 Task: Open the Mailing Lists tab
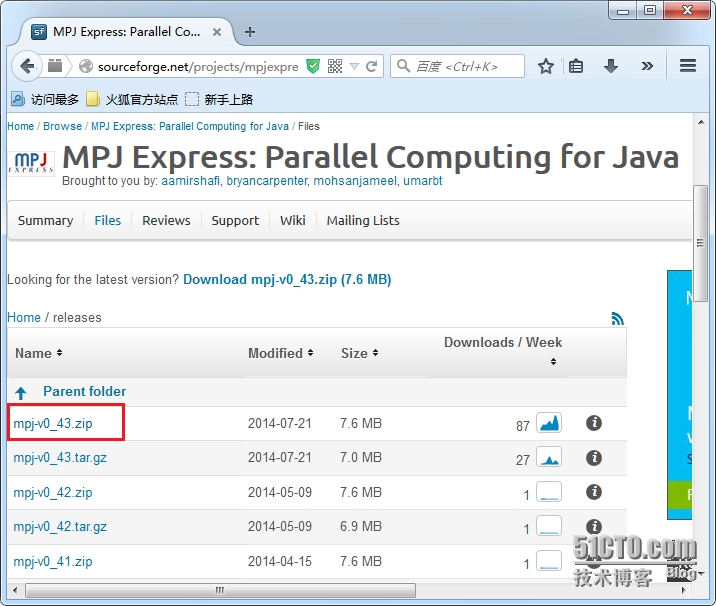click(363, 221)
